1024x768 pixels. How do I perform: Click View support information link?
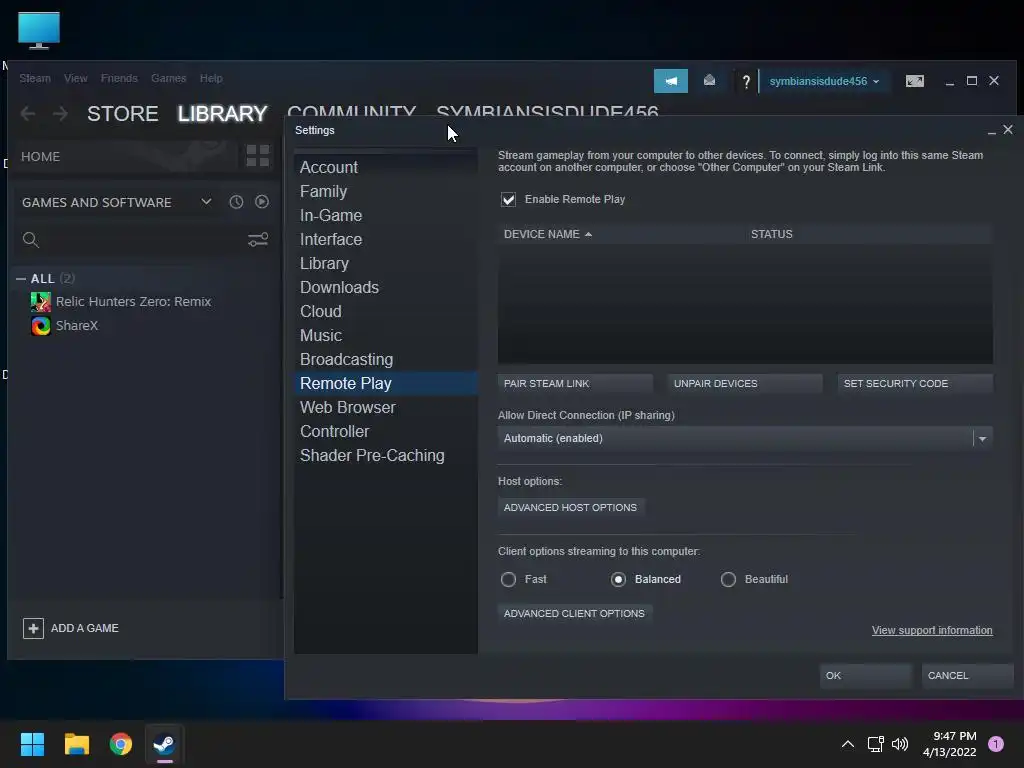(x=932, y=630)
